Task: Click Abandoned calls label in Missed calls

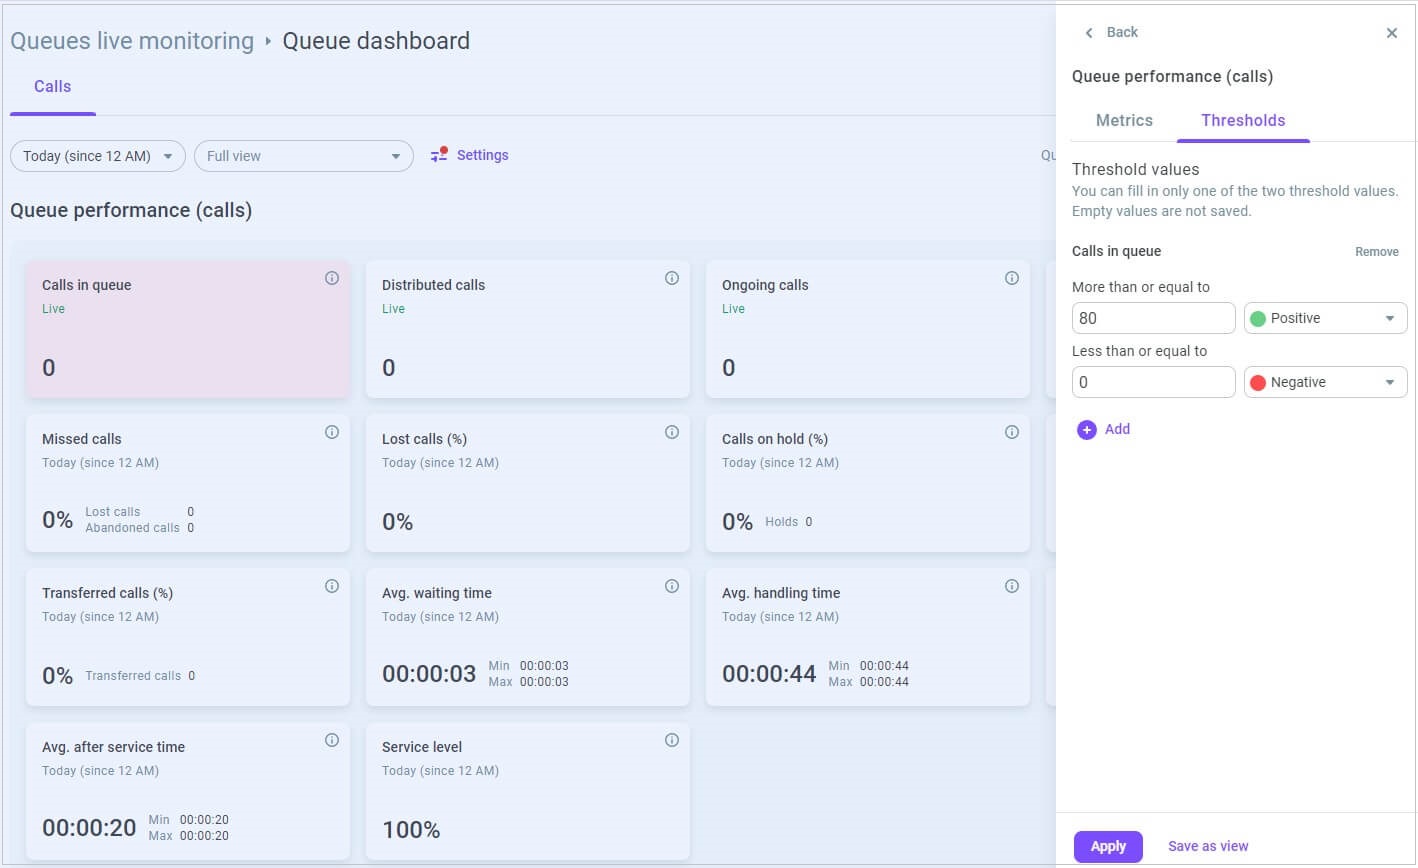Action: coord(132,528)
